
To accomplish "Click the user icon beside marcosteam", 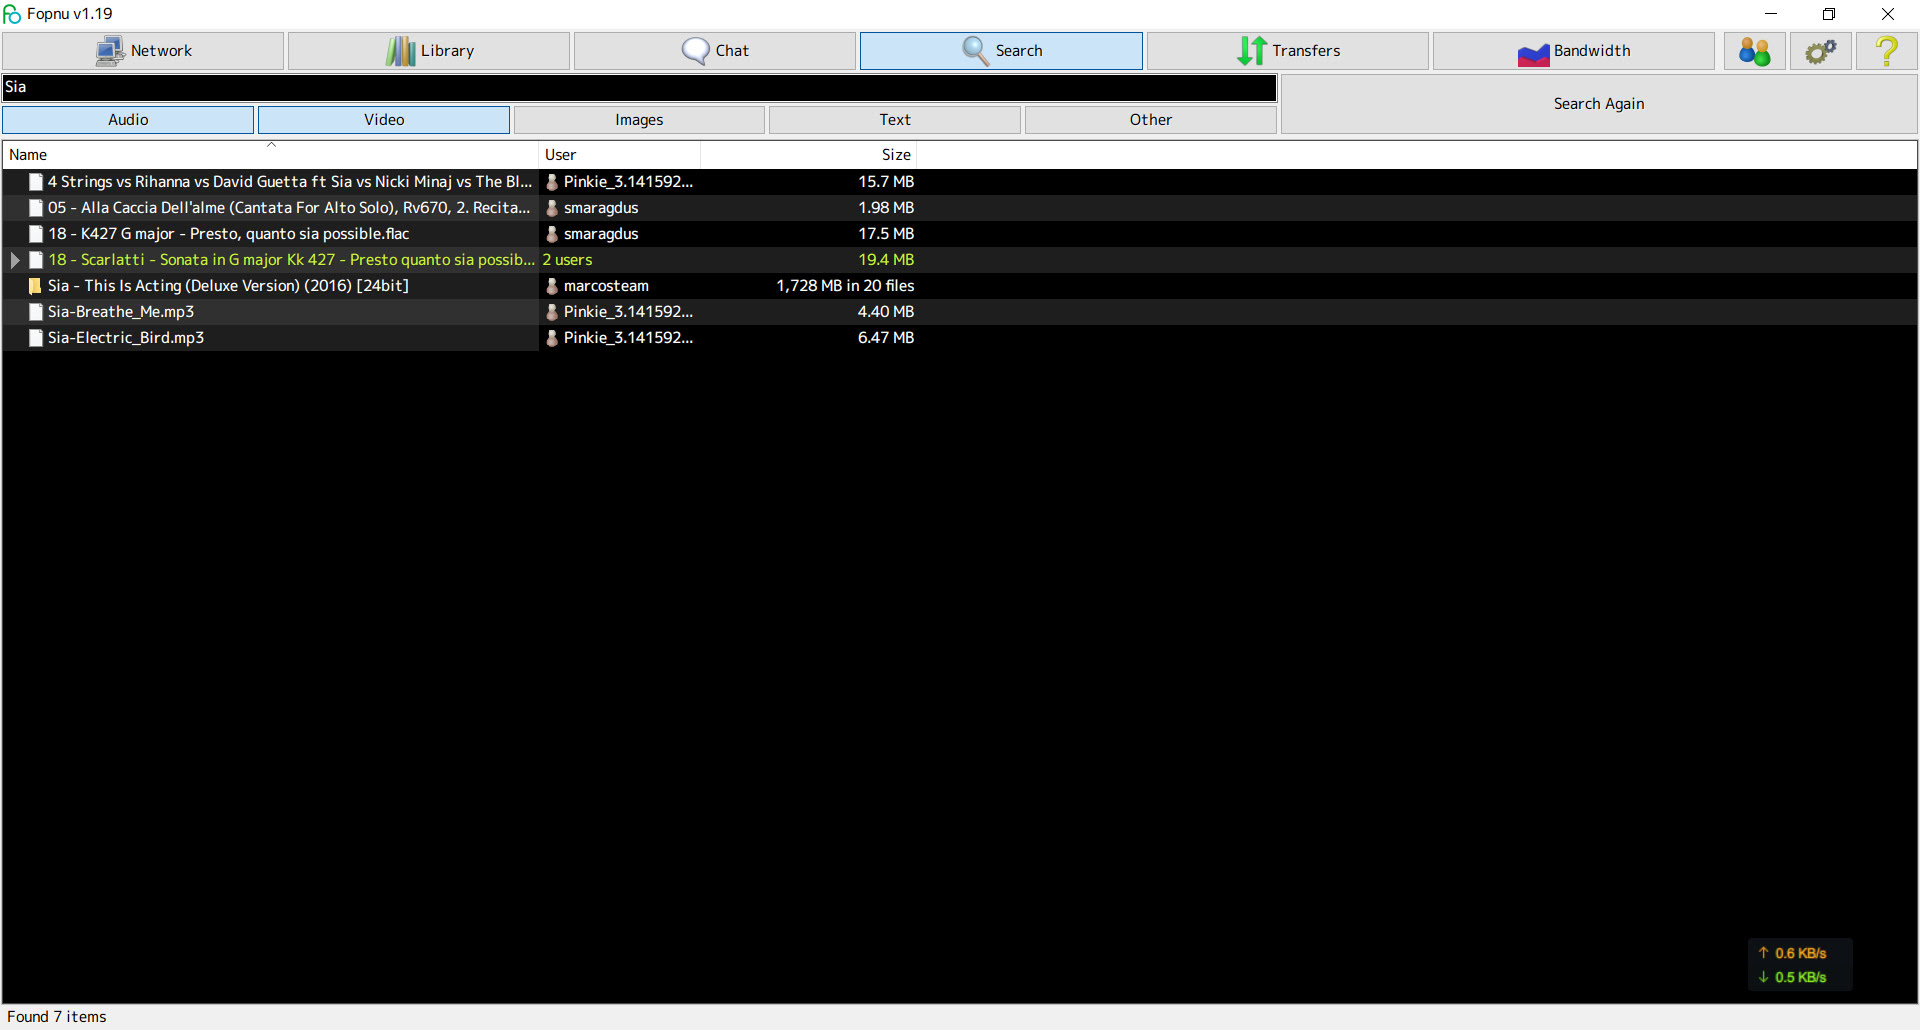I will click(552, 286).
